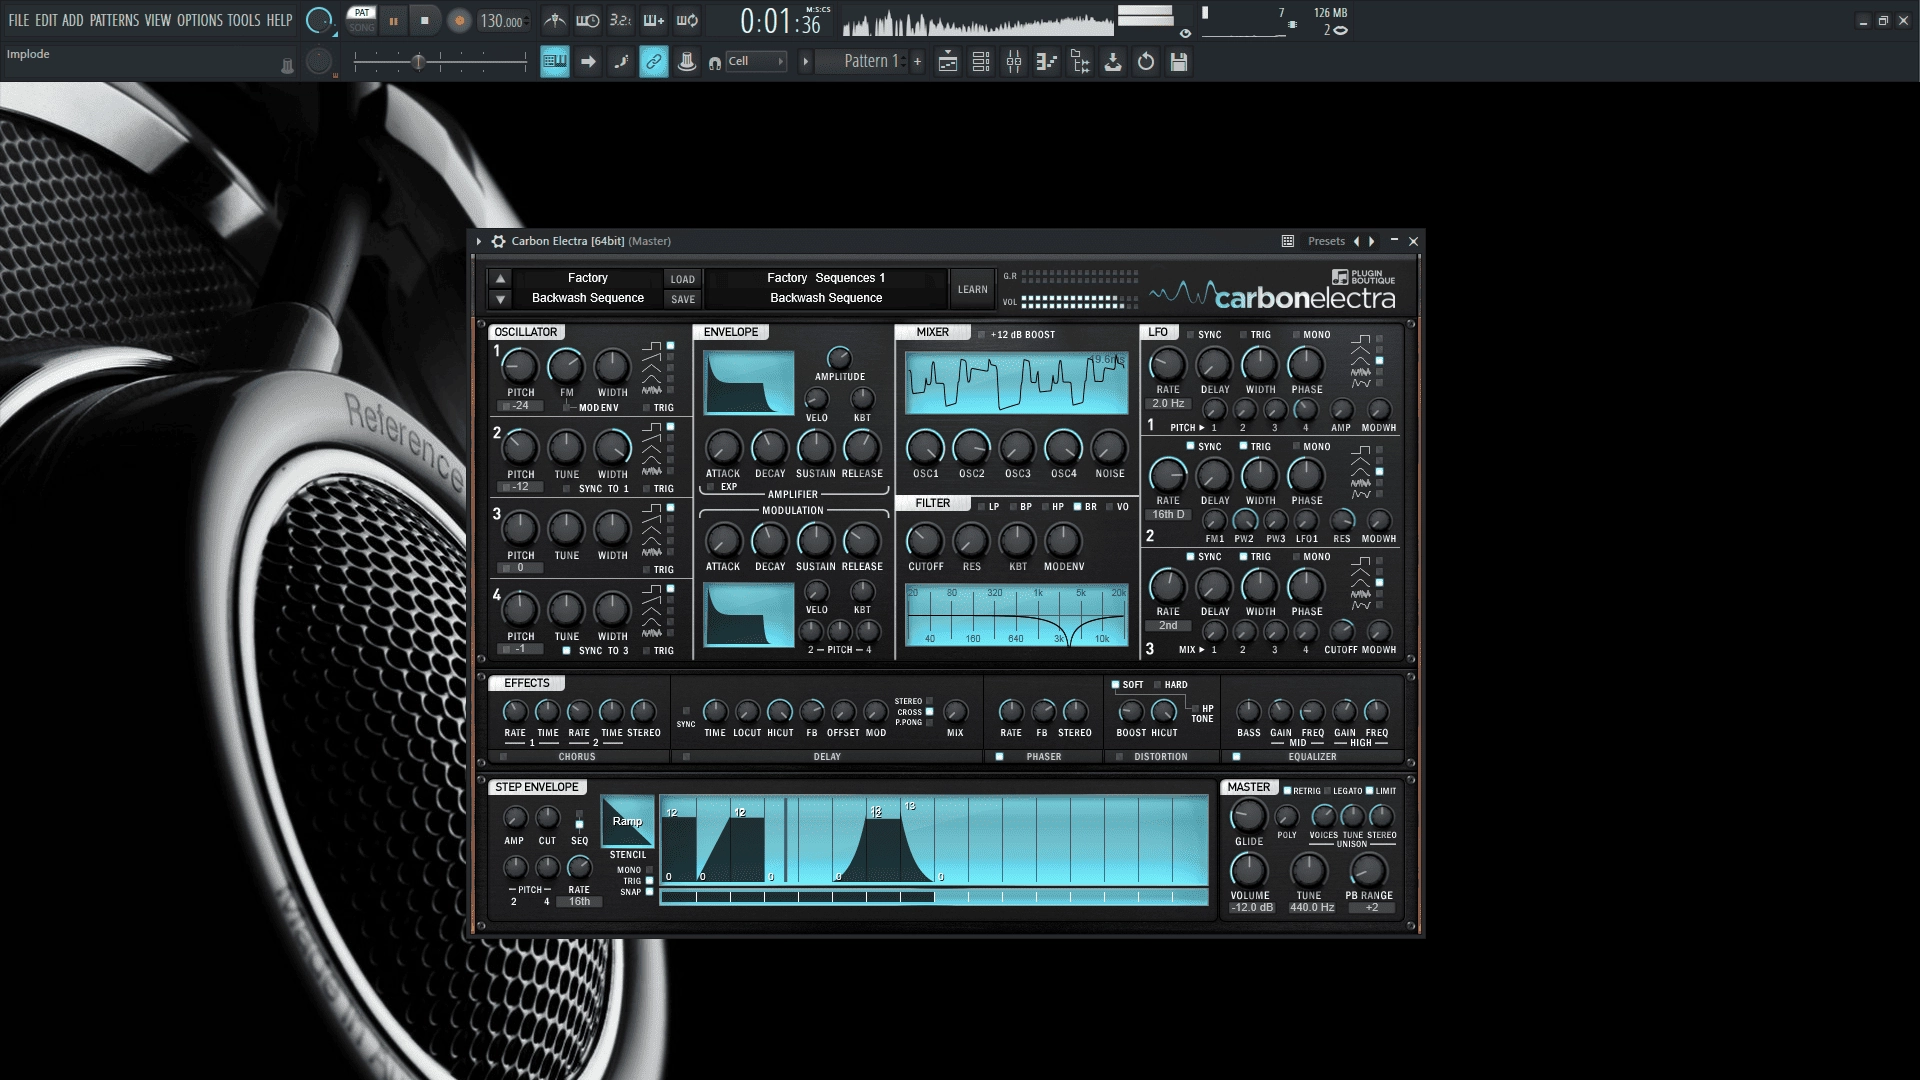
Task: Click the record button
Action: pyautogui.click(x=459, y=20)
